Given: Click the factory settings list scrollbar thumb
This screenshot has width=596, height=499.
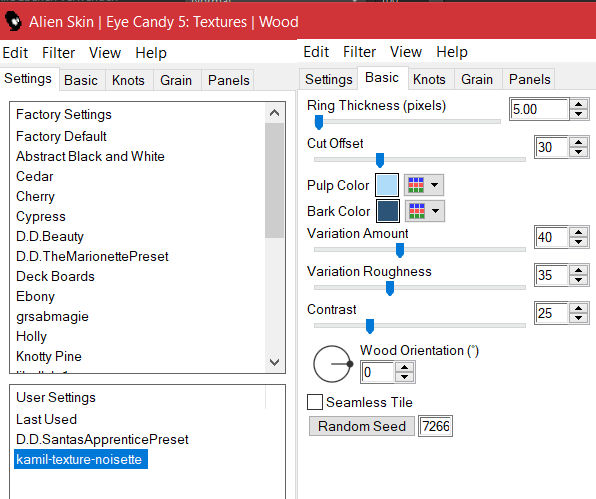Looking at the screenshot, I should [x=274, y=181].
